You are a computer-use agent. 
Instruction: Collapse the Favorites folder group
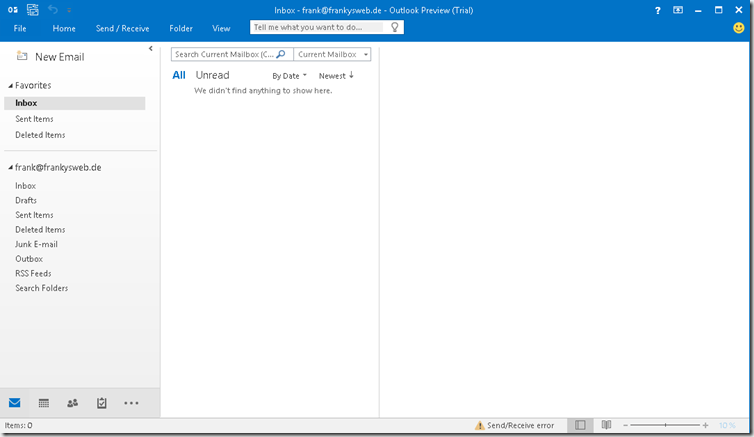point(10,86)
